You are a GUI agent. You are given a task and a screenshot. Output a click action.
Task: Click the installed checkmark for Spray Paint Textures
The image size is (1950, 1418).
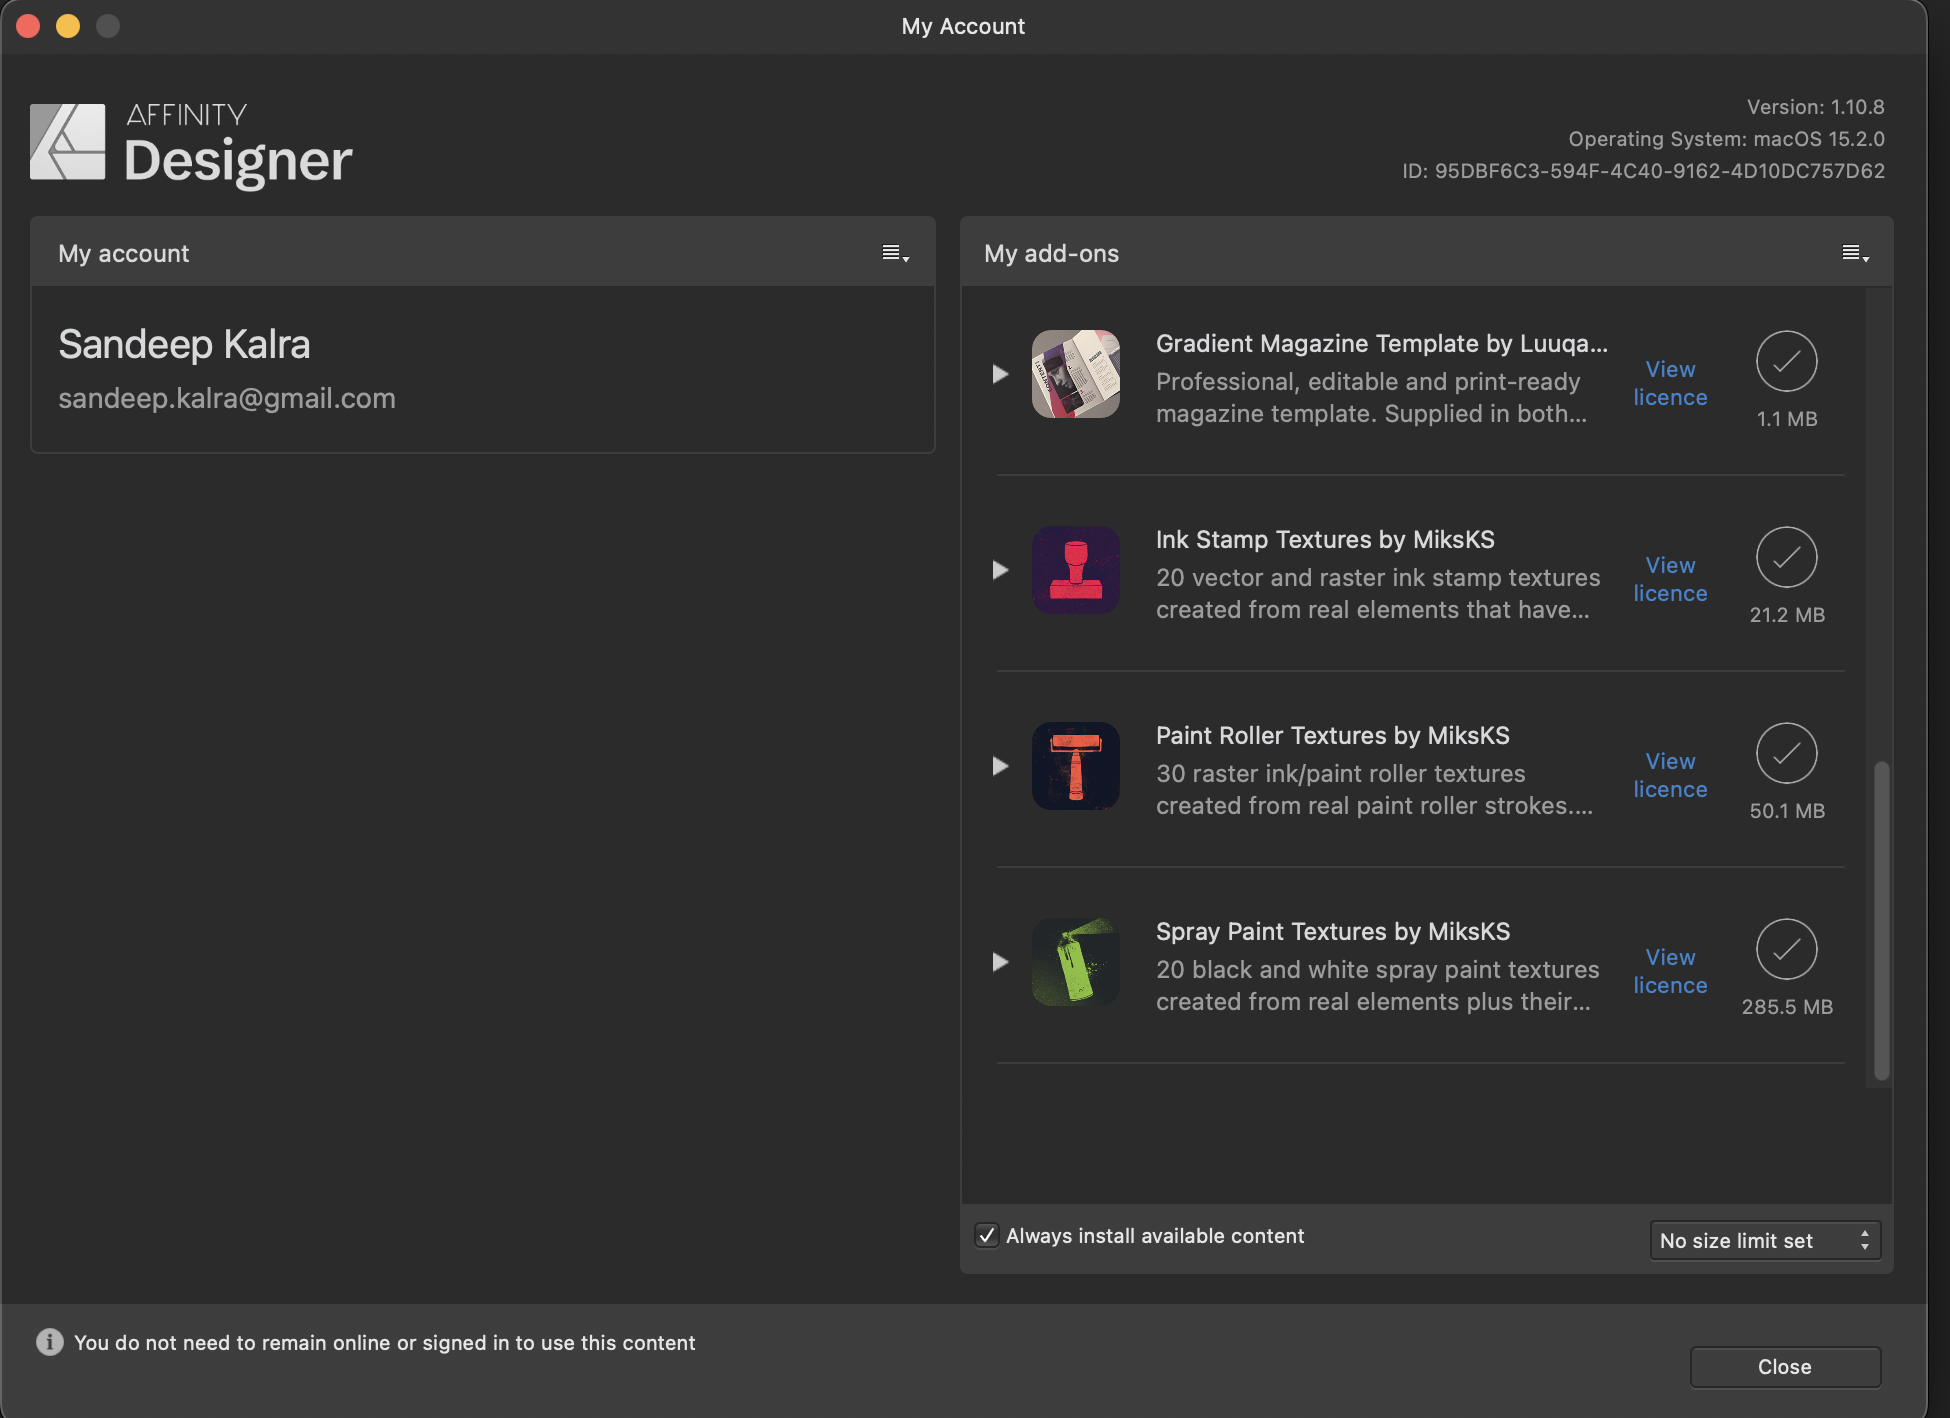pyautogui.click(x=1786, y=949)
